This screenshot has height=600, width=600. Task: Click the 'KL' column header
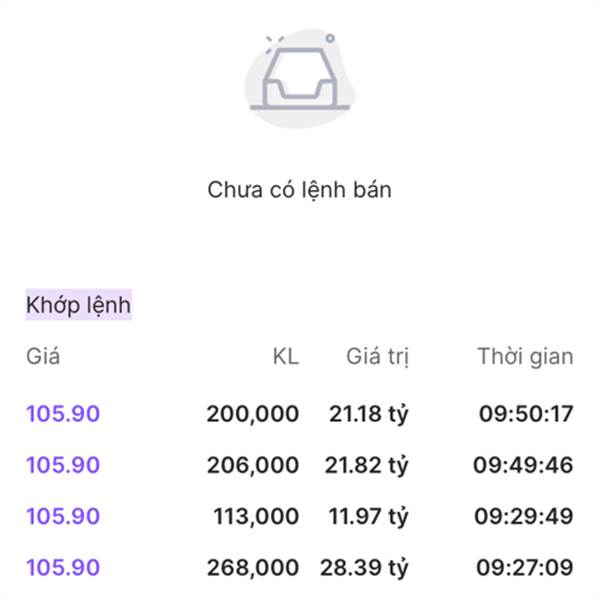click(285, 356)
